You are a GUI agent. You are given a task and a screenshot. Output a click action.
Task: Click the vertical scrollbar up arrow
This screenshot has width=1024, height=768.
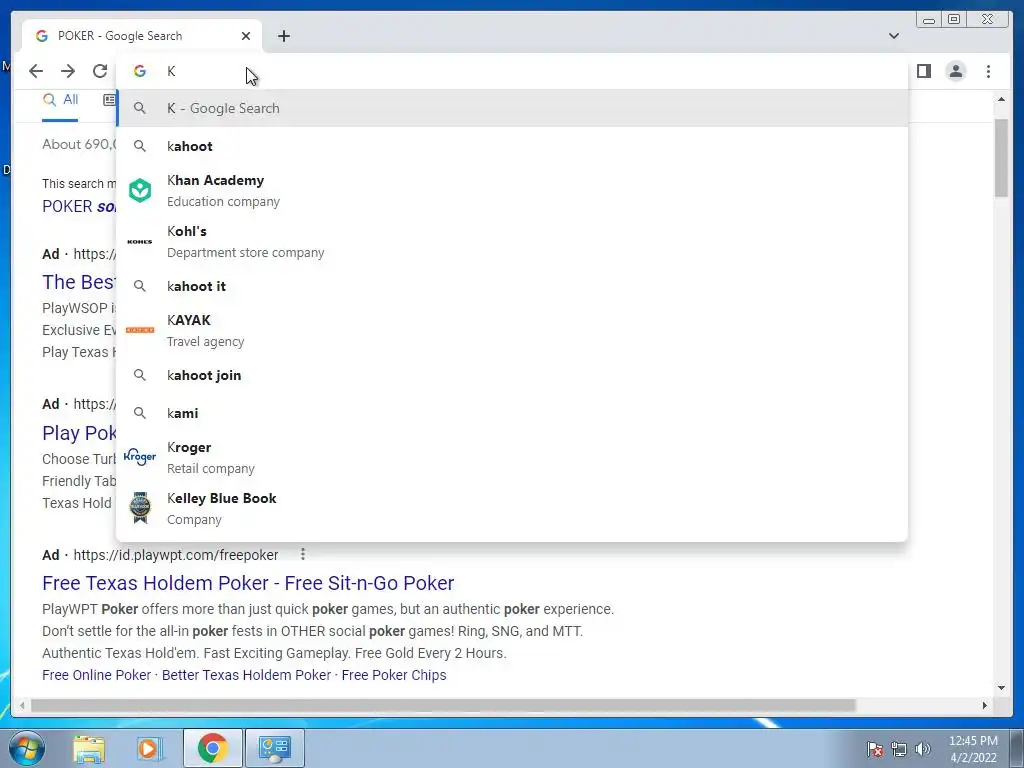click(x=1001, y=99)
